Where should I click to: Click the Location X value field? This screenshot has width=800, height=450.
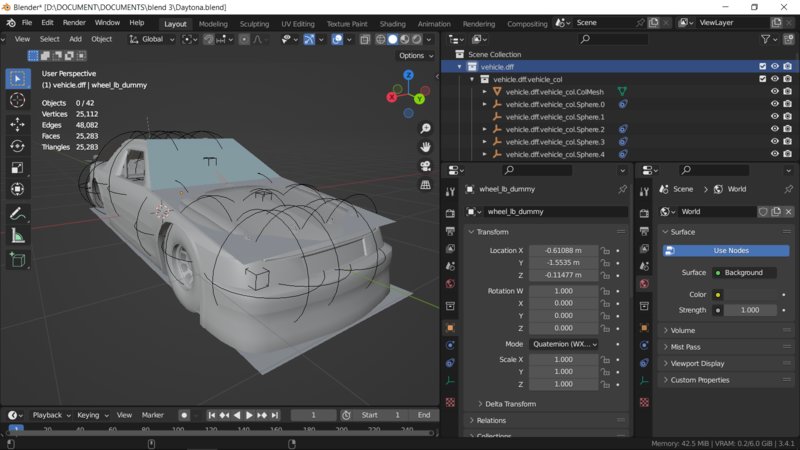(563, 251)
